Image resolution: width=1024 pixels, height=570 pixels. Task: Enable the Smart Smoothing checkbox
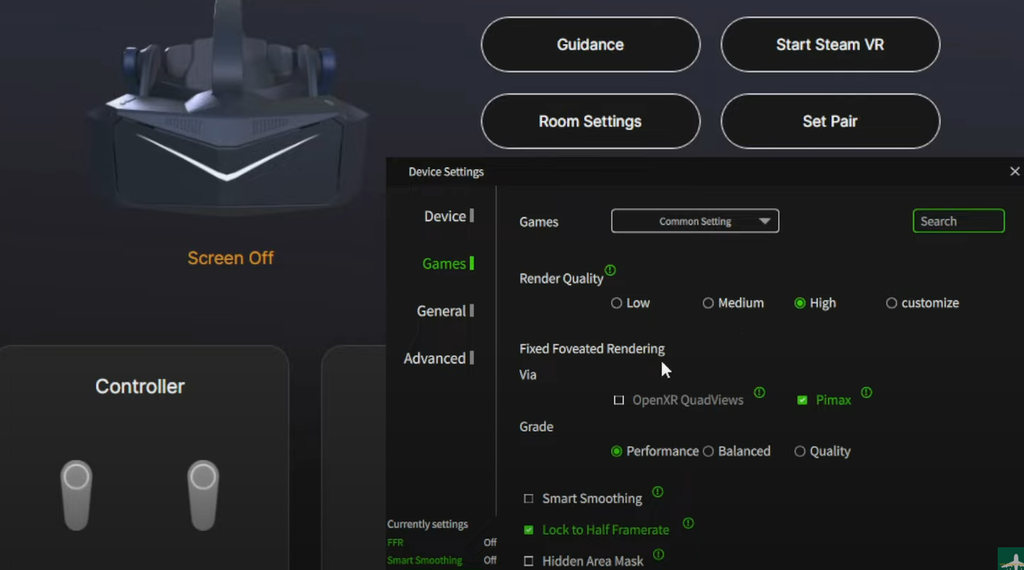tap(529, 499)
